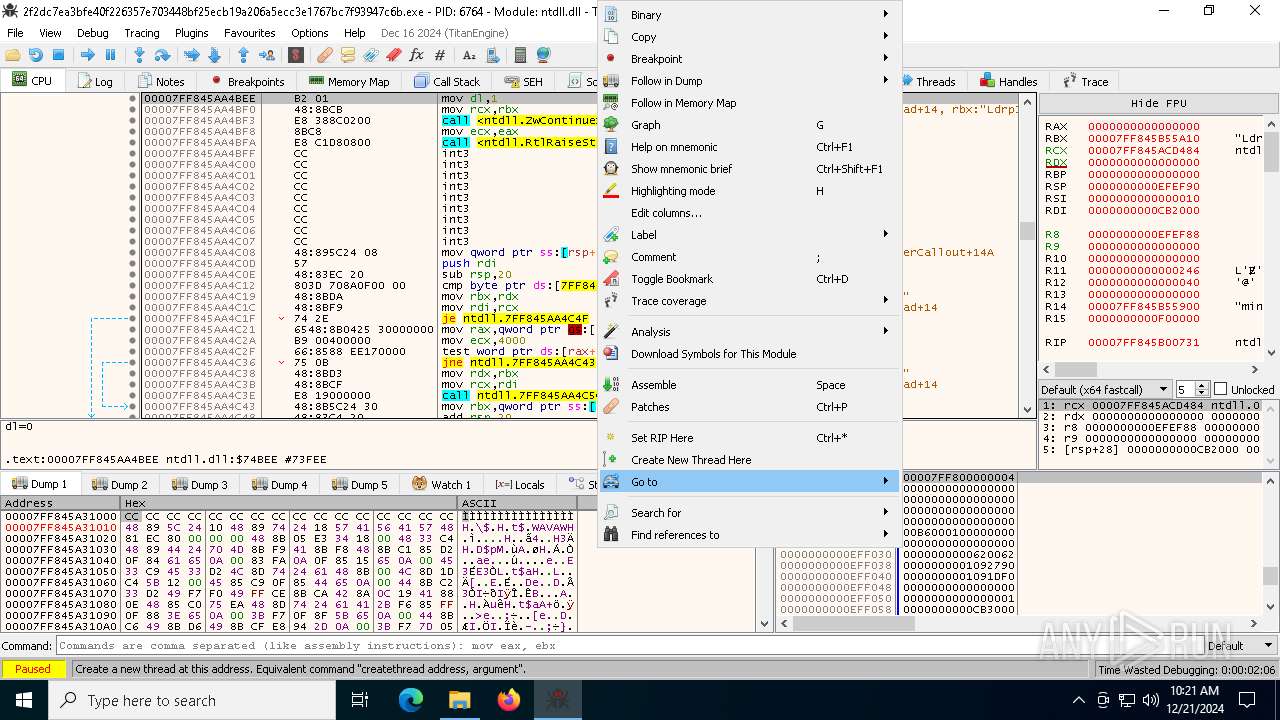Switch to the Handles tab
1280x720 pixels.
[1008, 81]
